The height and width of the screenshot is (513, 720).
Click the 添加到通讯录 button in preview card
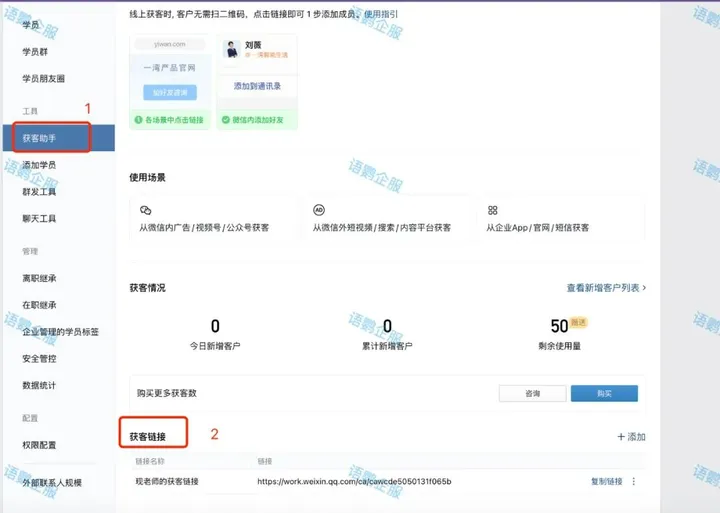(x=257, y=87)
